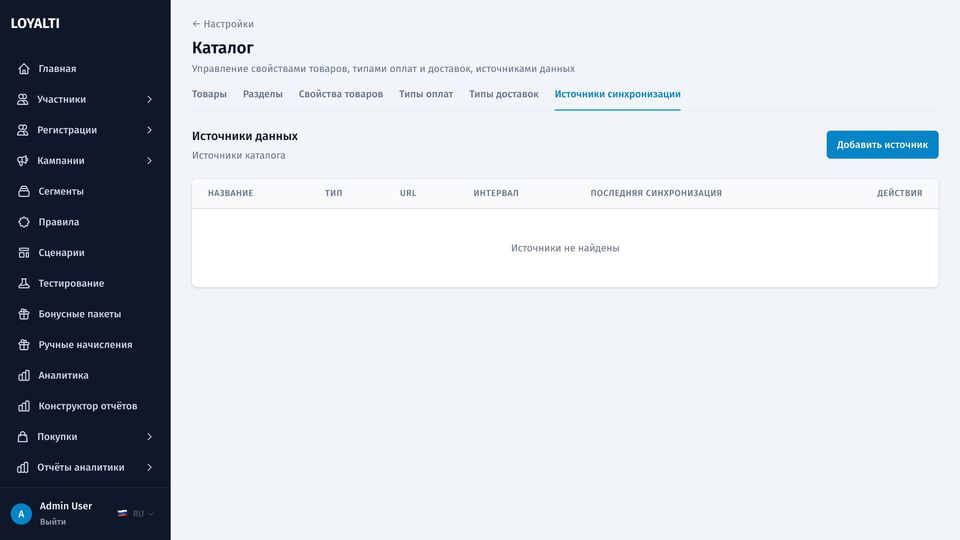
Task: Click the Добавить источник button
Action: point(882,144)
